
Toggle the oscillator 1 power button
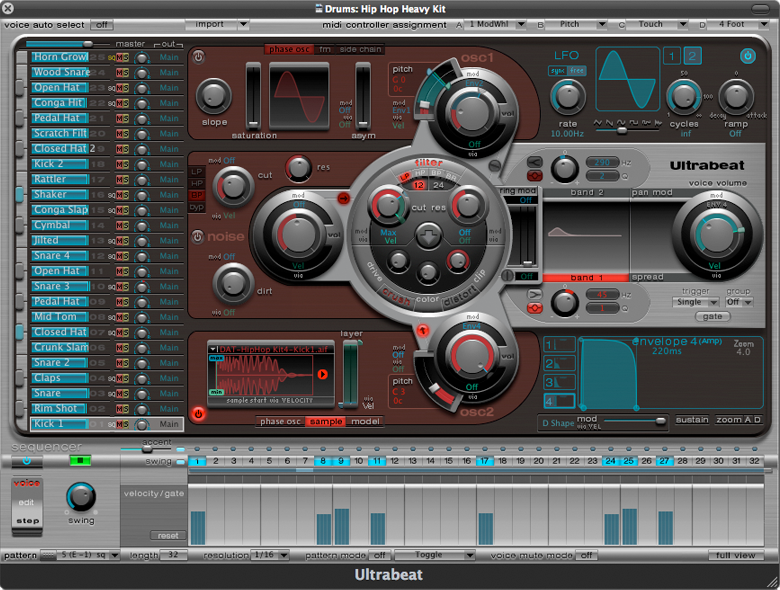click(x=197, y=58)
